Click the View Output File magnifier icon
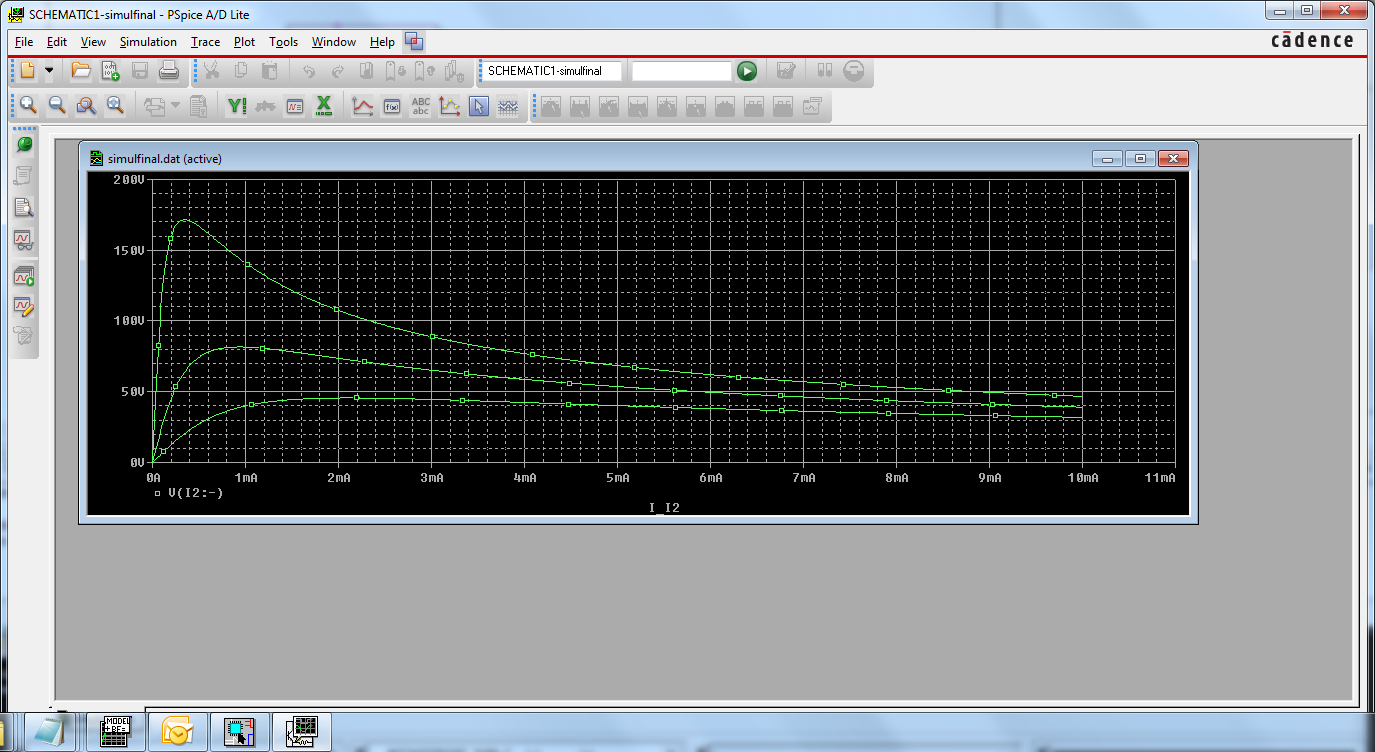Screen dimensions: 1375x752 click(24, 208)
